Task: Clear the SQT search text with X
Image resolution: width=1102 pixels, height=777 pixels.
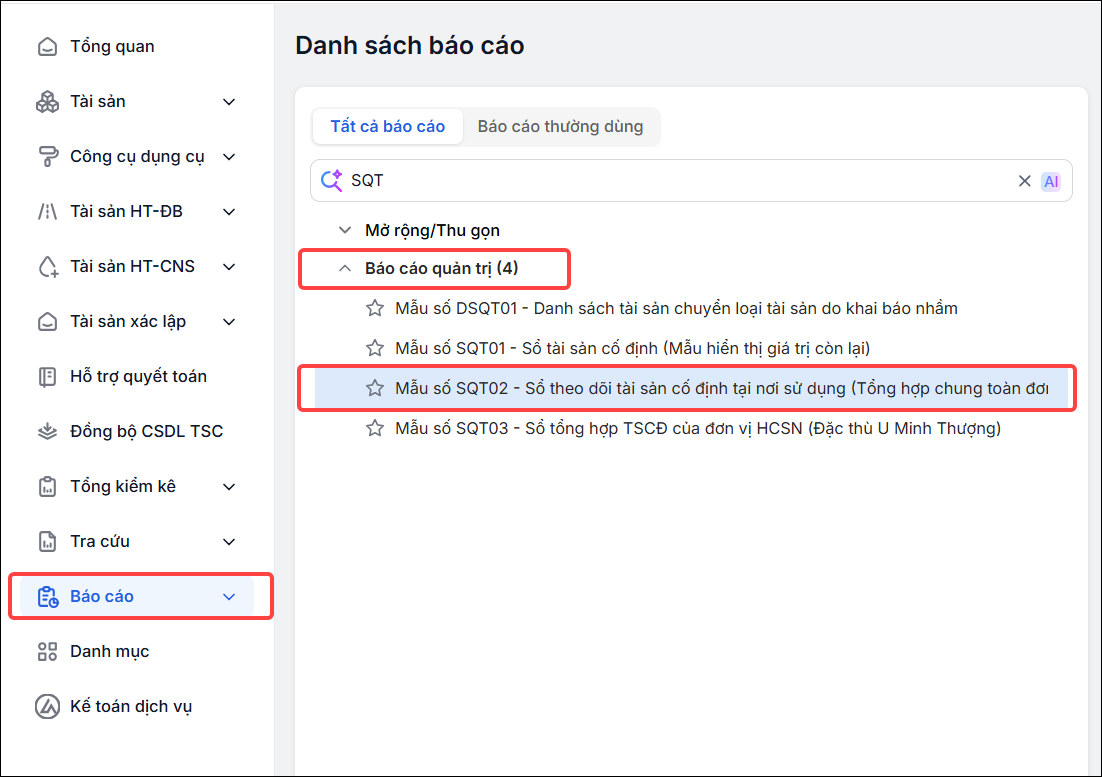Action: click(1024, 181)
